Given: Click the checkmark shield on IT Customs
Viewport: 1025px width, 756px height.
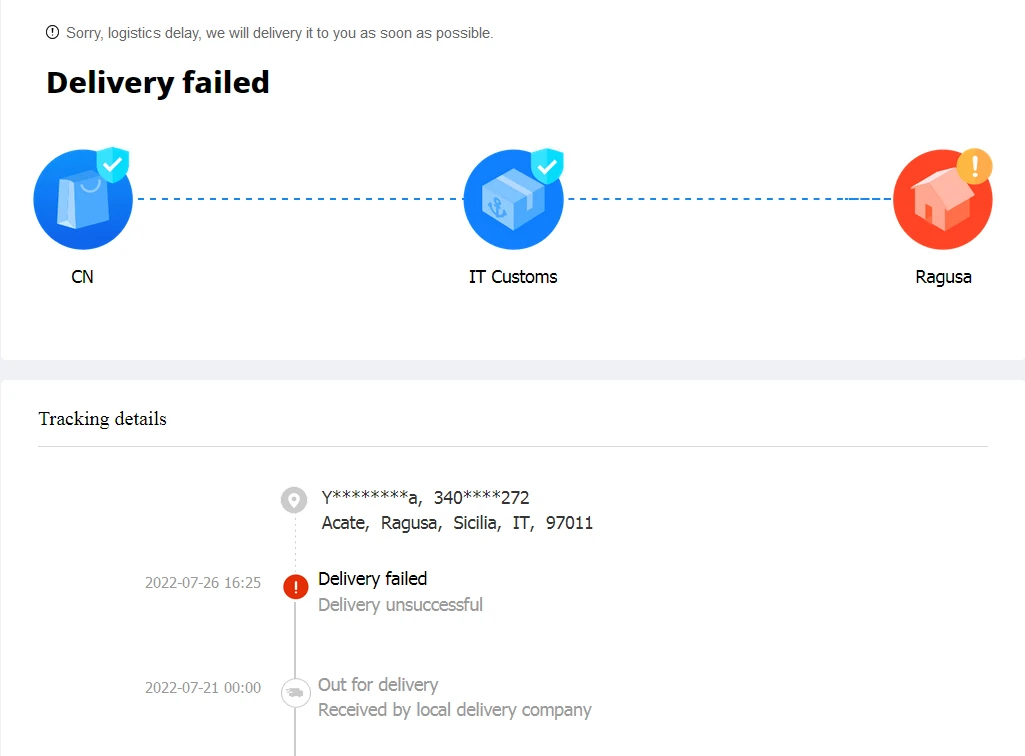Looking at the screenshot, I should point(546,165).
